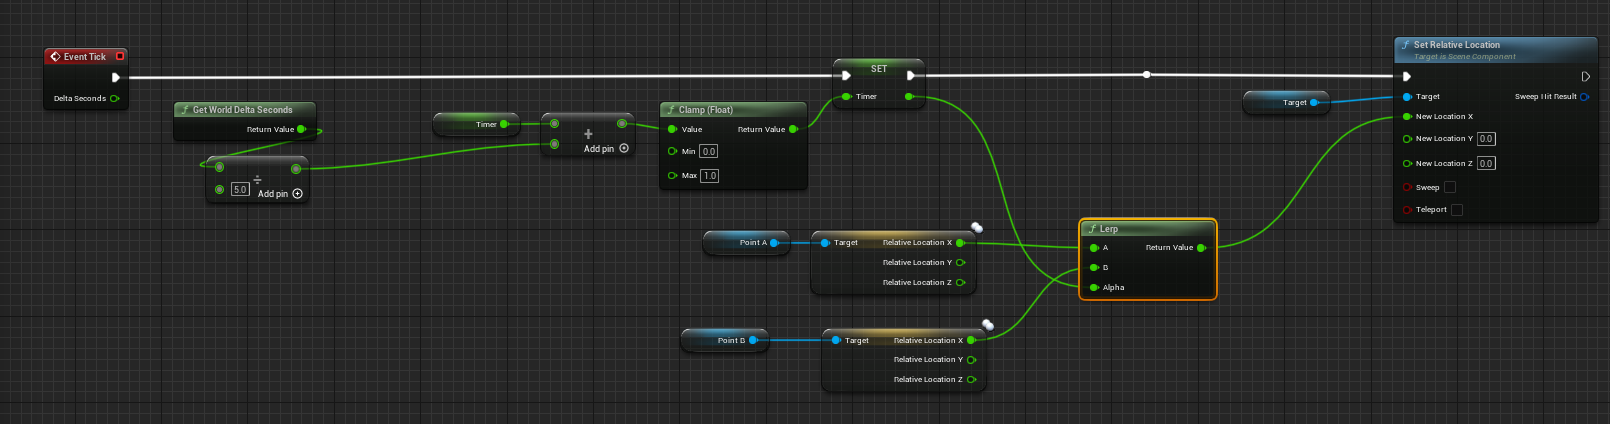Click the Lerp B input pin
Viewport: 1610px width, 424px height.
click(x=1094, y=267)
